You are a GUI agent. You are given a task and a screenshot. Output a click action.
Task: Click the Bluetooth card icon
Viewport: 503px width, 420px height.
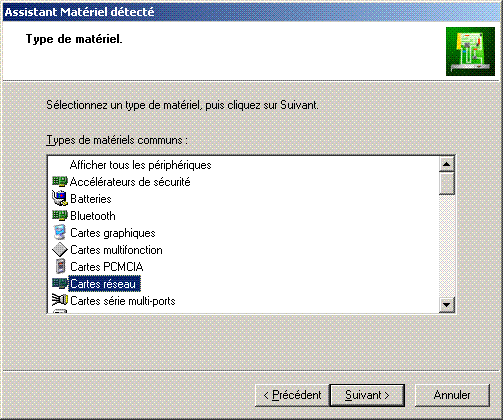tap(60, 216)
